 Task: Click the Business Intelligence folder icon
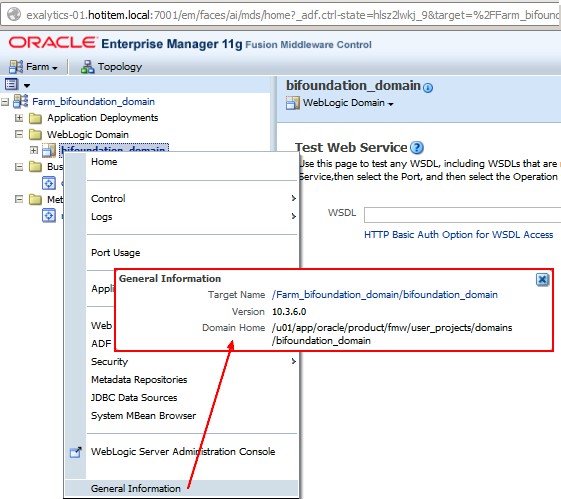(x=35, y=167)
